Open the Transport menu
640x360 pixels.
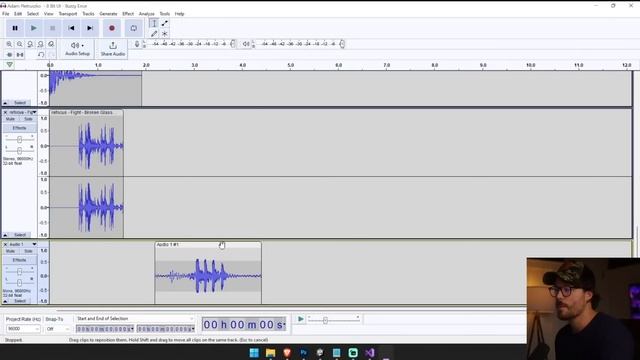tap(68, 14)
